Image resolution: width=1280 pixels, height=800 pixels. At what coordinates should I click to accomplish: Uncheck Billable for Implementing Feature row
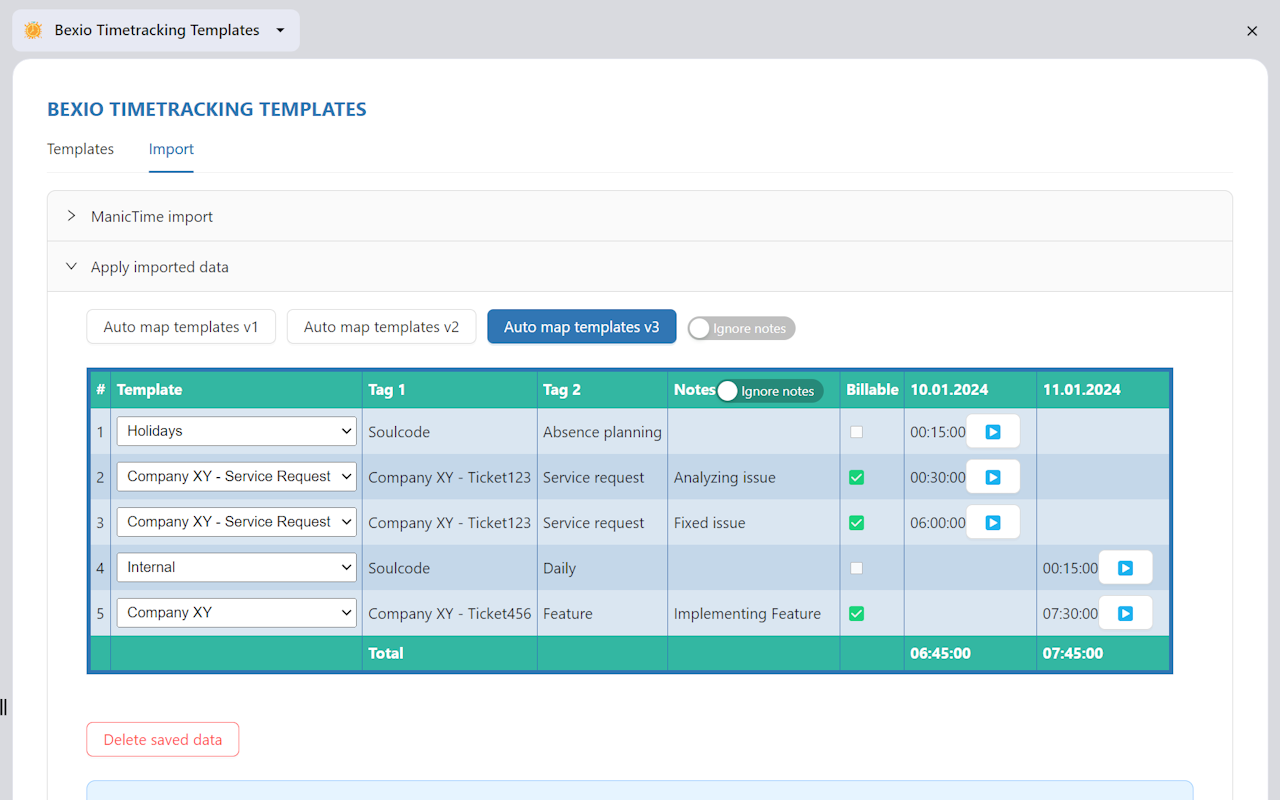[856, 613]
